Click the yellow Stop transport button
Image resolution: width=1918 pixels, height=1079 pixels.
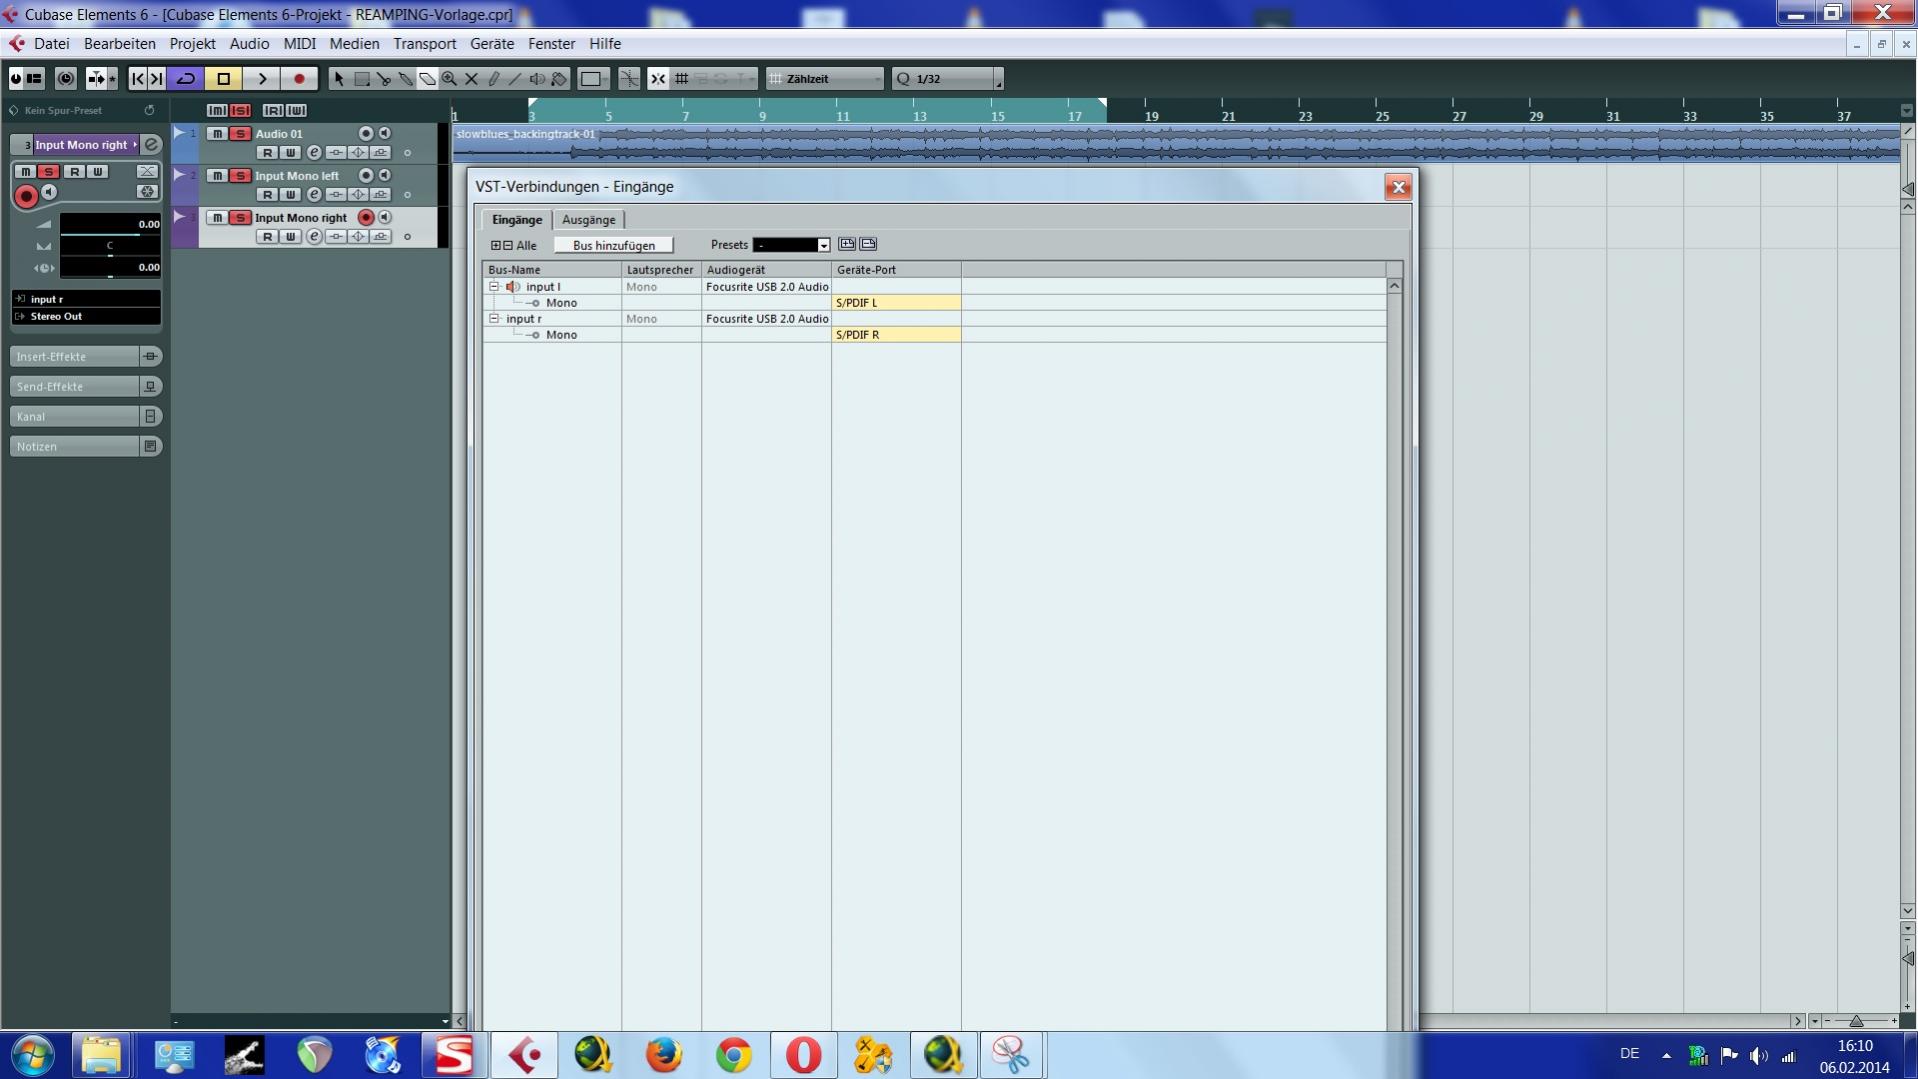tap(224, 79)
